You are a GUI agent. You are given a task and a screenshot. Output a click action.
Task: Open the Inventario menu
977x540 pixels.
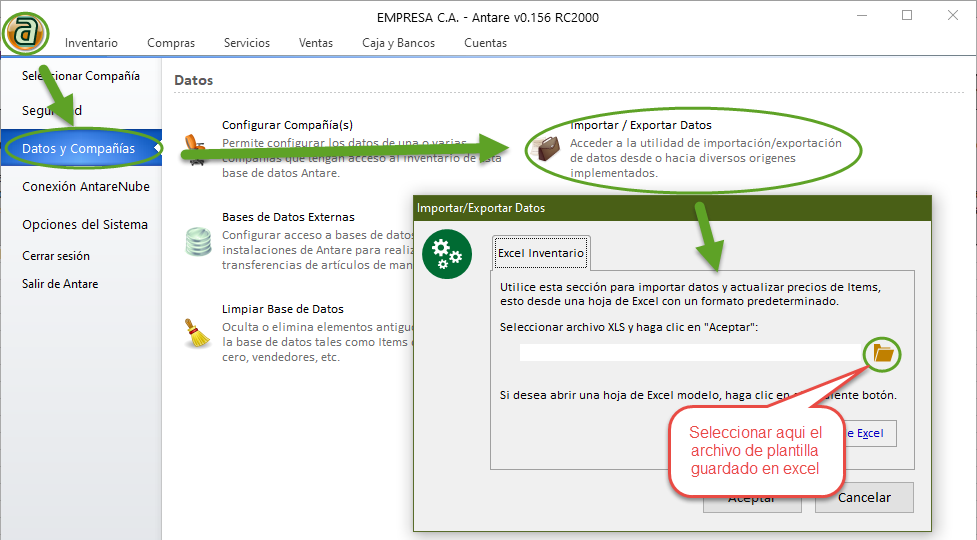click(91, 43)
